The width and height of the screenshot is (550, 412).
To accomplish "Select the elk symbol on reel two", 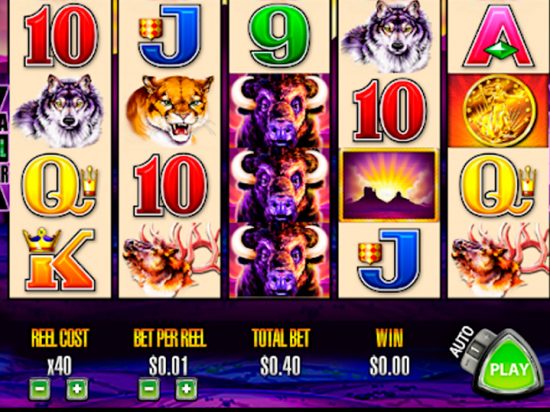I will coord(171,260).
